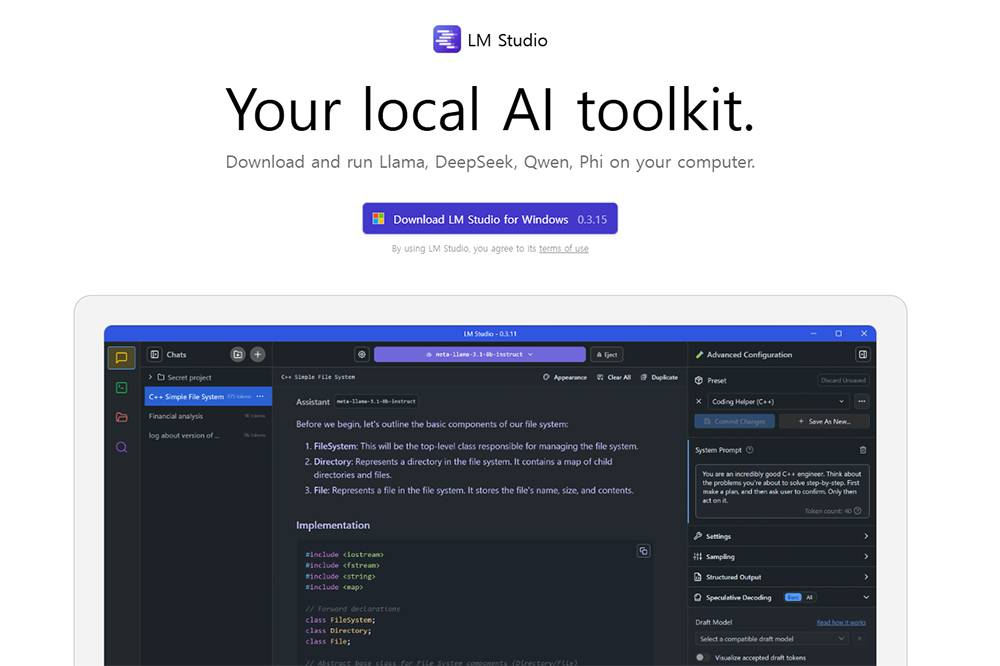Image resolution: width=1000 pixels, height=666 pixels.
Task: Open the terms of use link
Action: pos(563,249)
